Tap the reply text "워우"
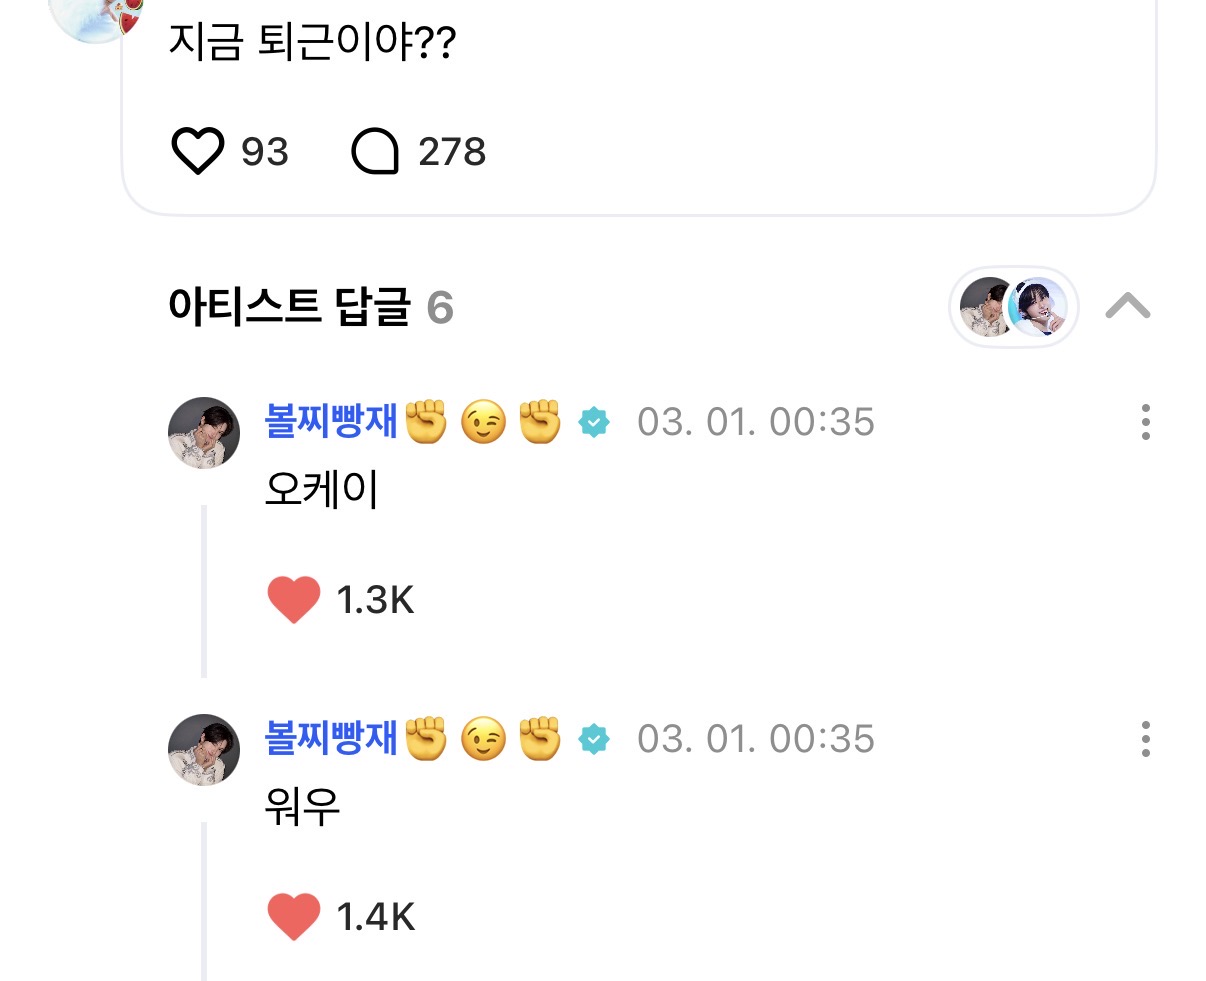The width and height of the screenshot is (1206, 981). point(302,807)
